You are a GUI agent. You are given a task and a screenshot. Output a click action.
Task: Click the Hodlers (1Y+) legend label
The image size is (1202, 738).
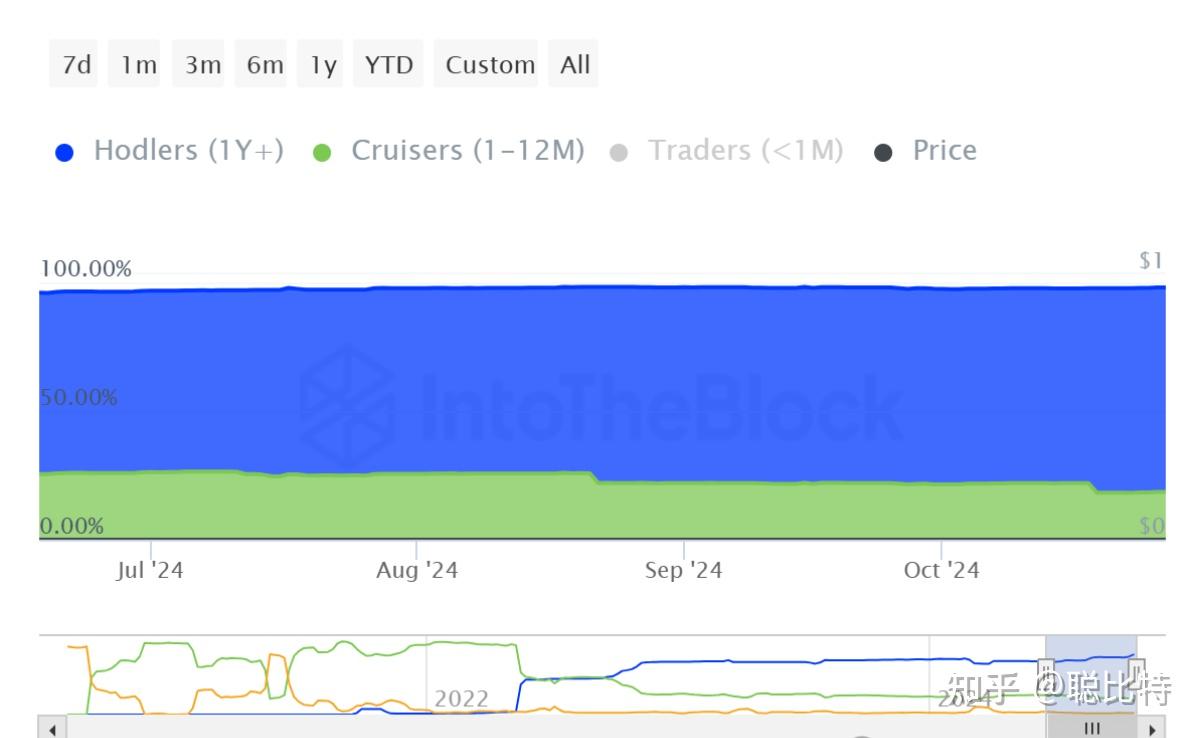[188, 151]
